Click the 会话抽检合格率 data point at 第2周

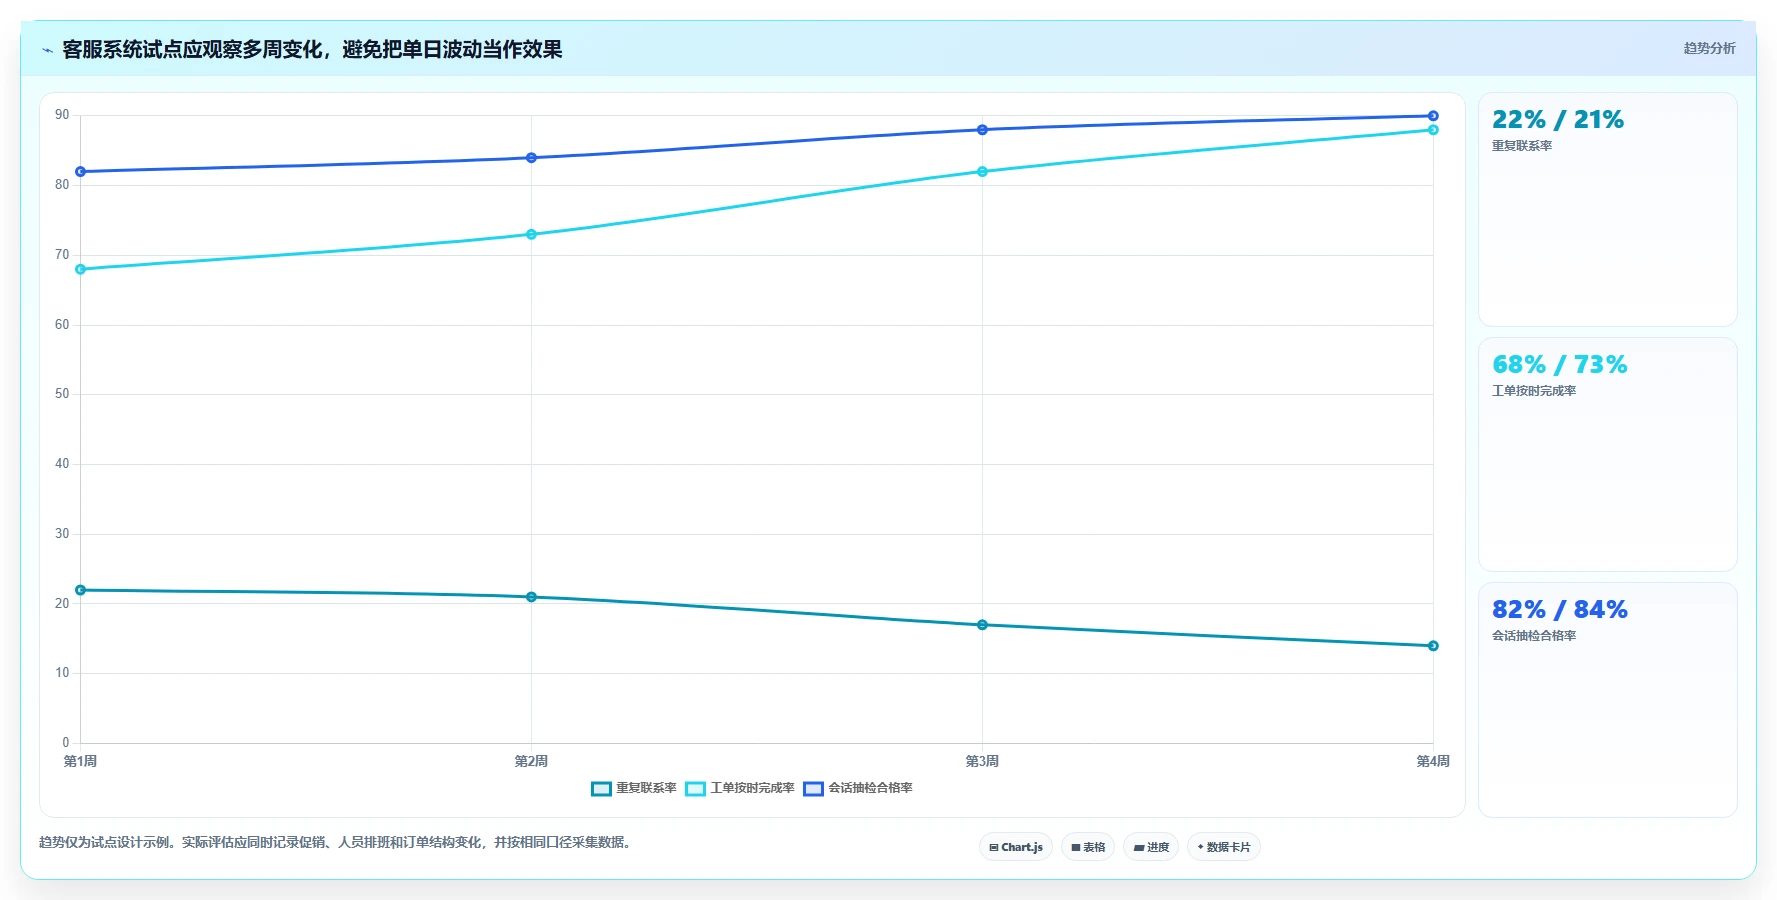(x=531, y=158)
